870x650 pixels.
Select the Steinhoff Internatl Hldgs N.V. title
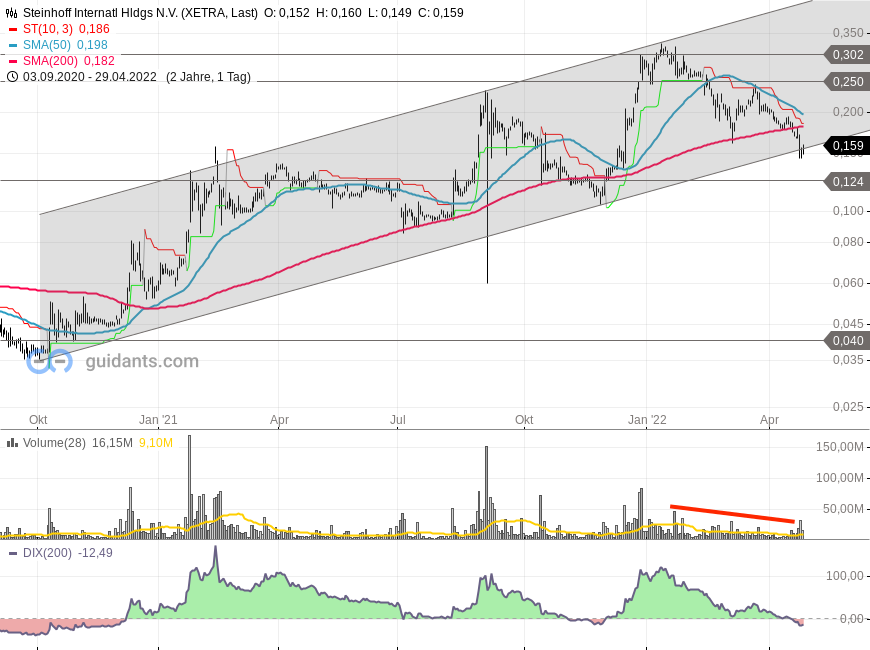click(x=140, y=13)
